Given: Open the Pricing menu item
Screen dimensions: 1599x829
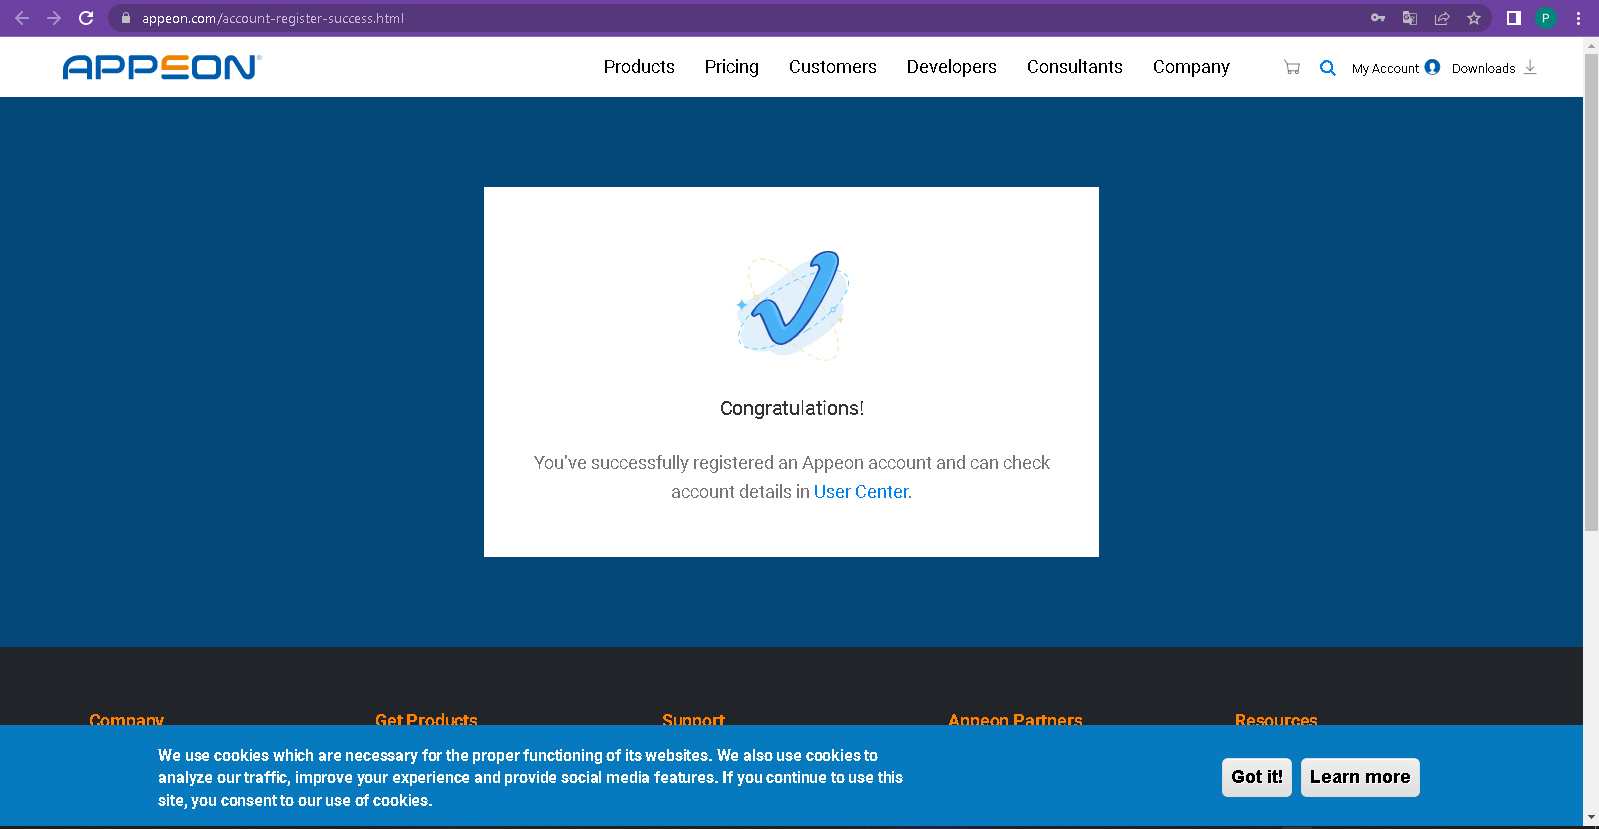Looking at the screenshot, I should 731,67.
